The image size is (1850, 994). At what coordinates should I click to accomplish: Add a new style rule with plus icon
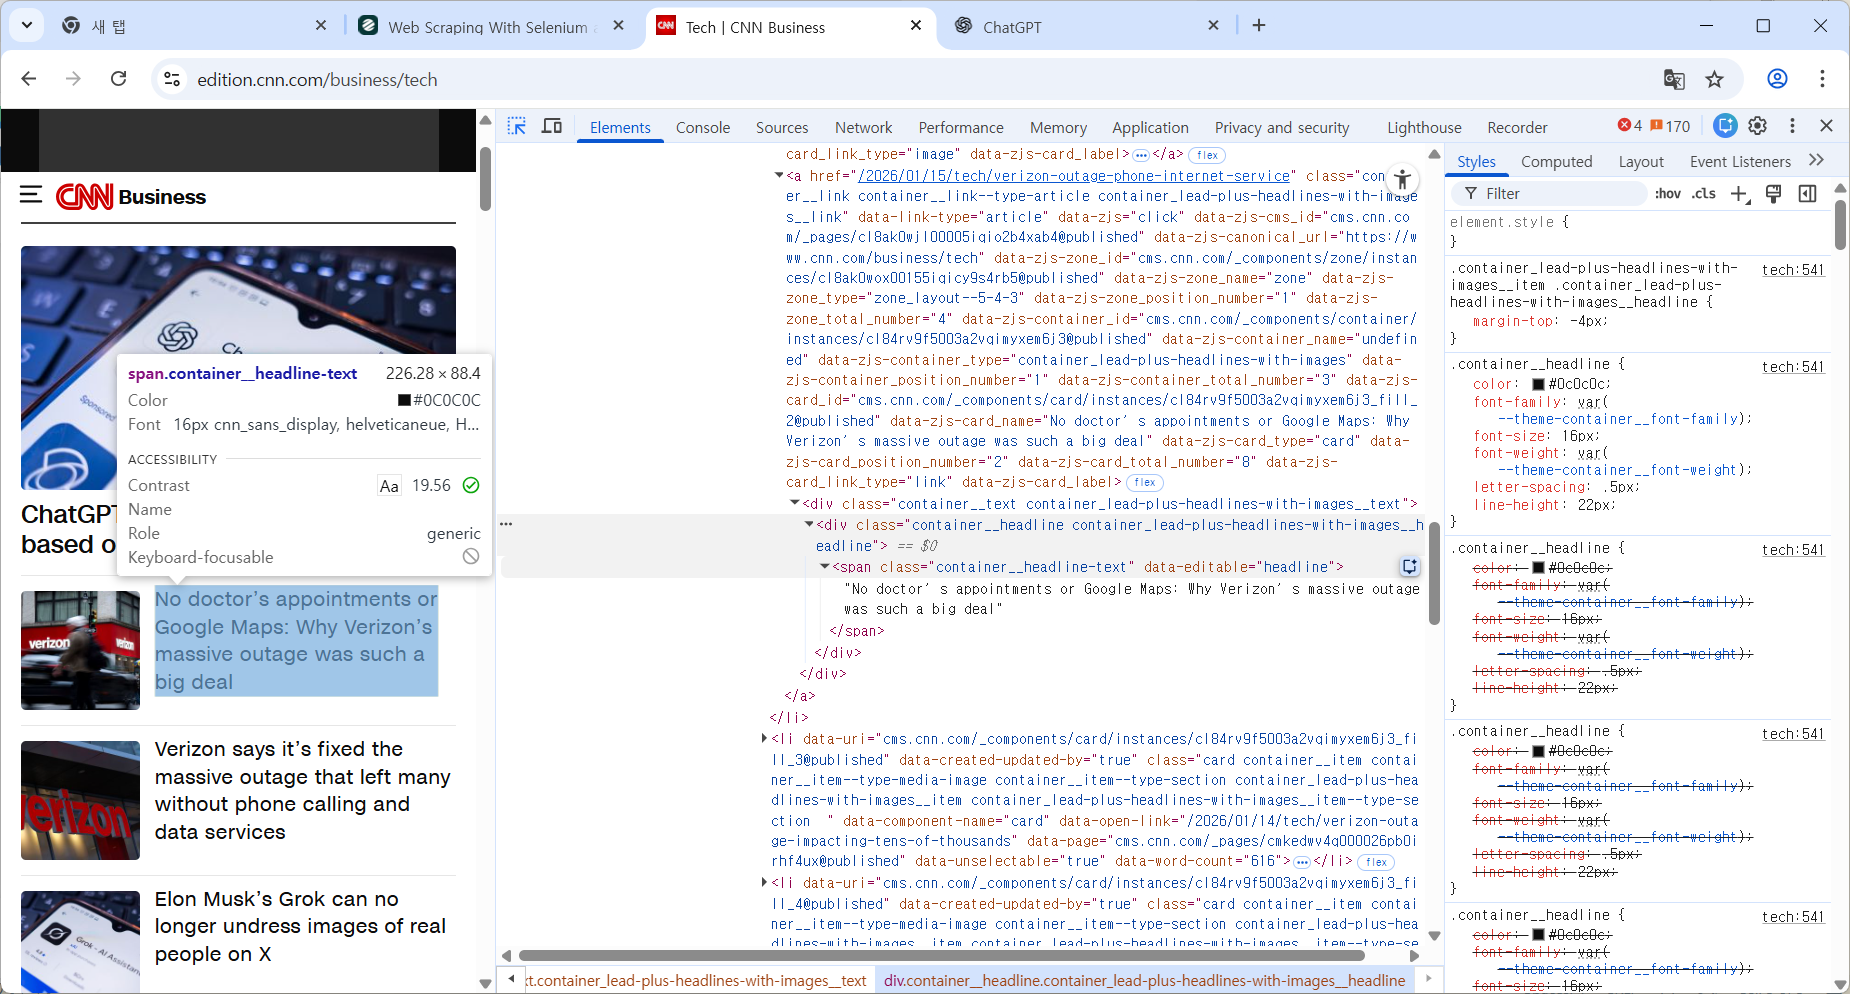[1740, 194]
